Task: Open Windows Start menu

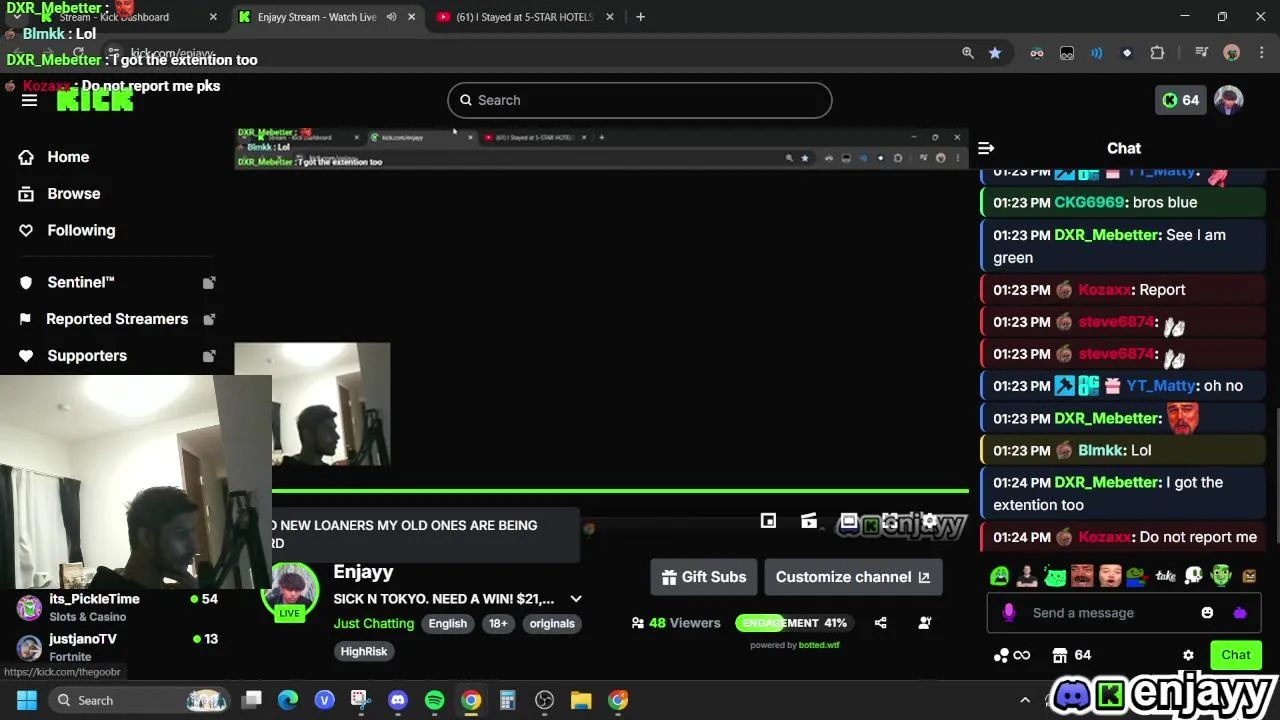Action: [x=27, y=700]
